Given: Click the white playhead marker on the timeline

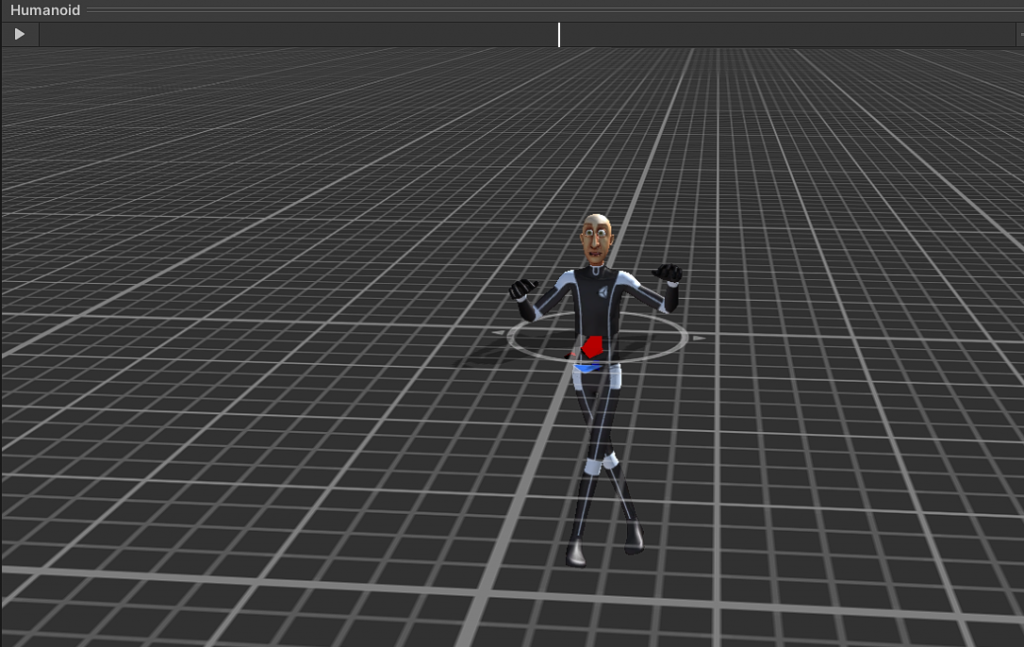Looking at the screenshot, I should (559, 35).
